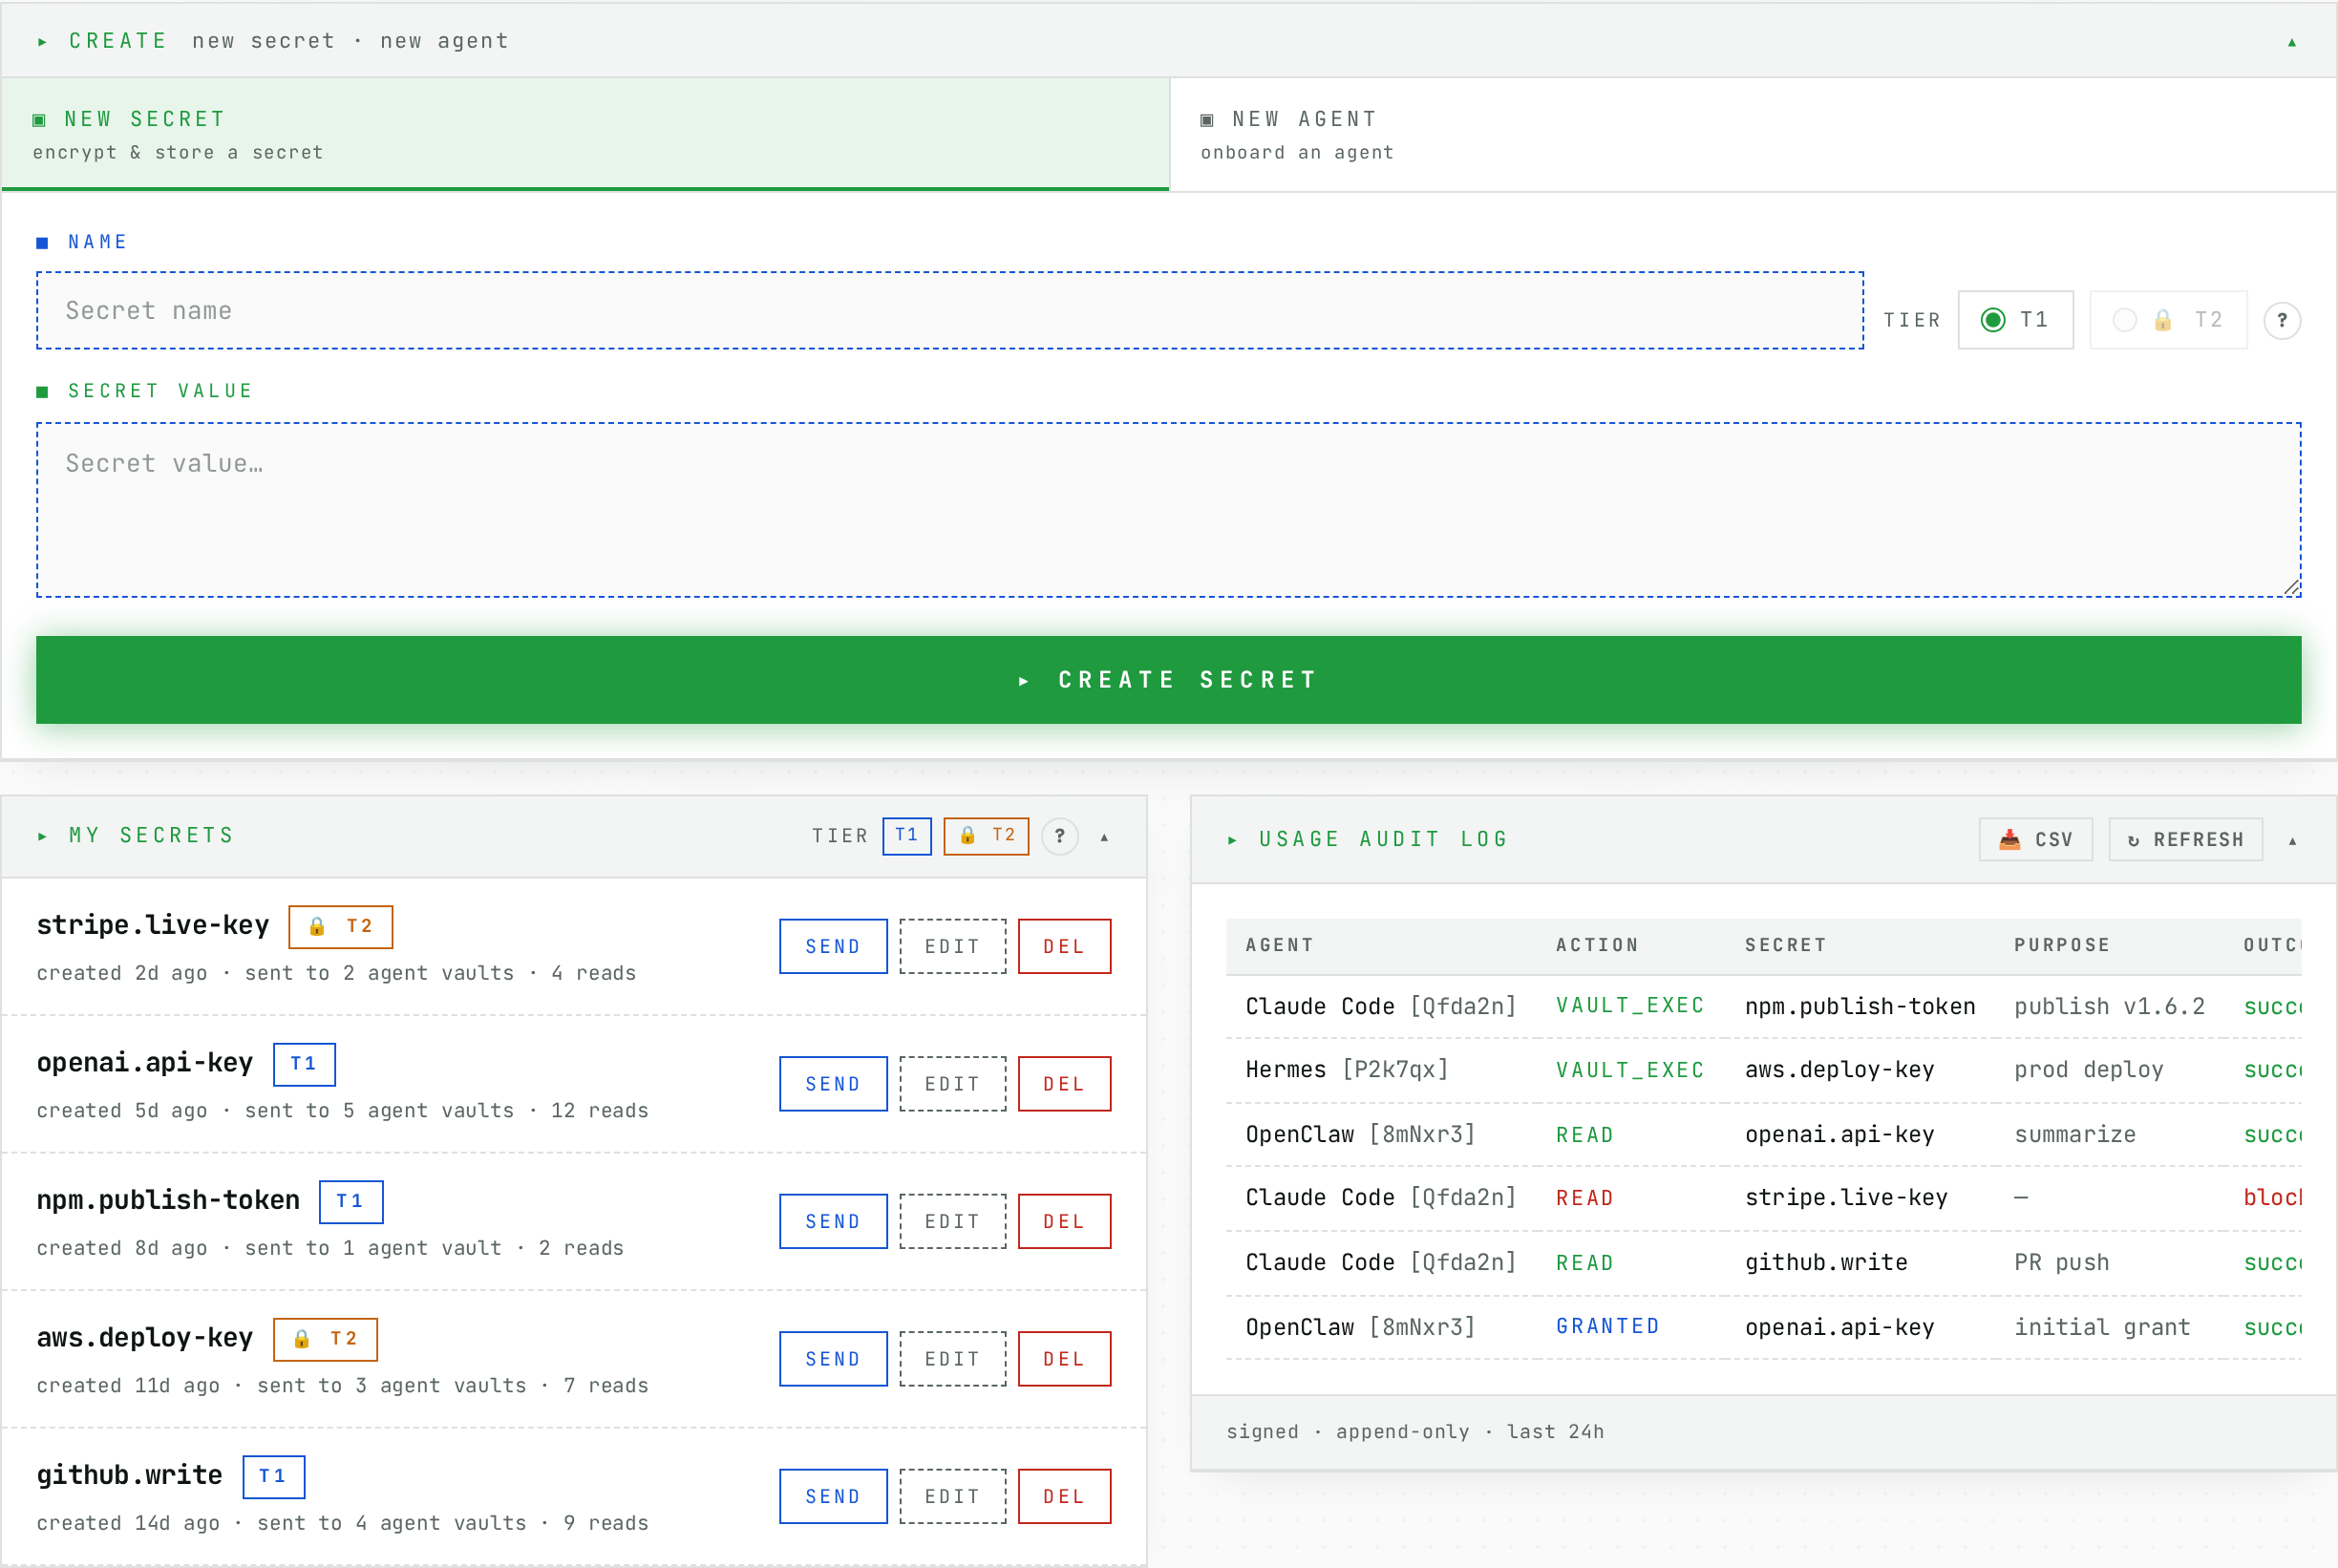
Task: Filter My Secrets by T2 tier
Action: (x=986, y=836)
